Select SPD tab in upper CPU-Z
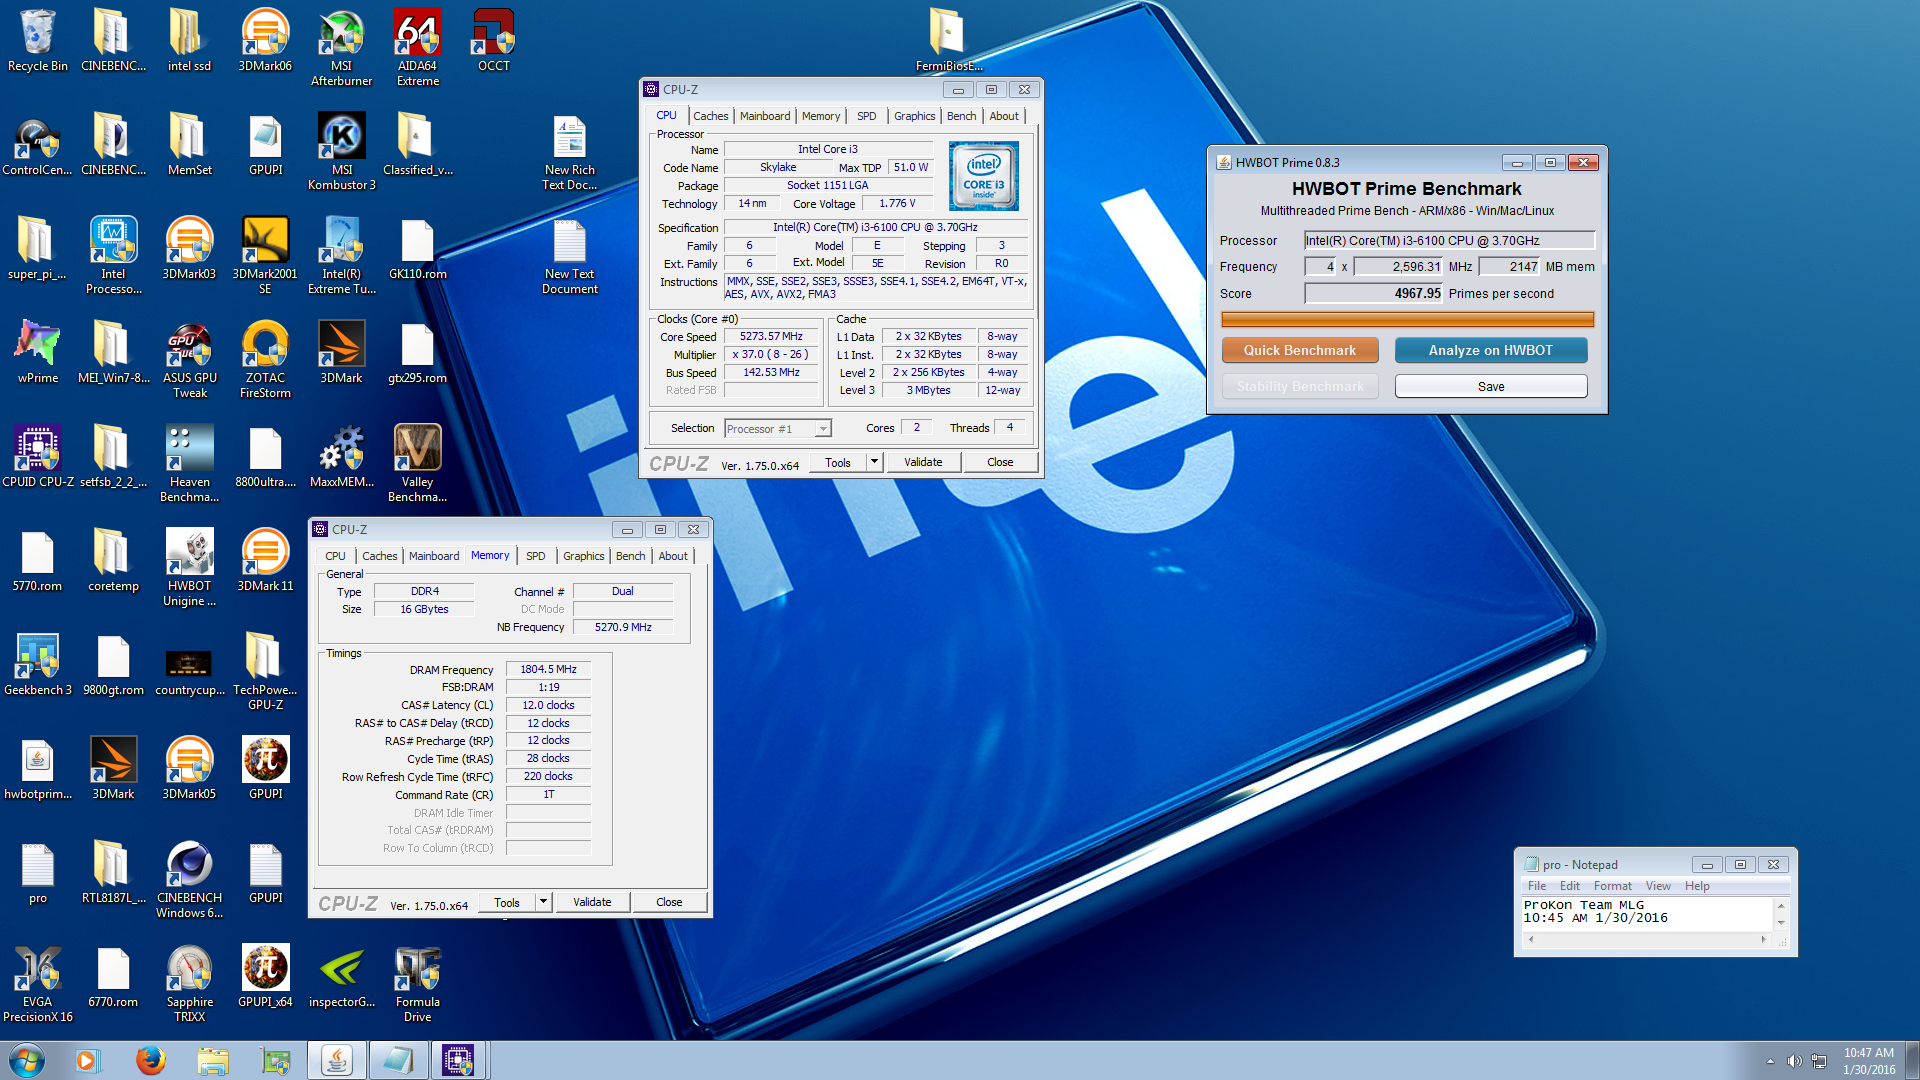1920x1080 pixels. 866,116
